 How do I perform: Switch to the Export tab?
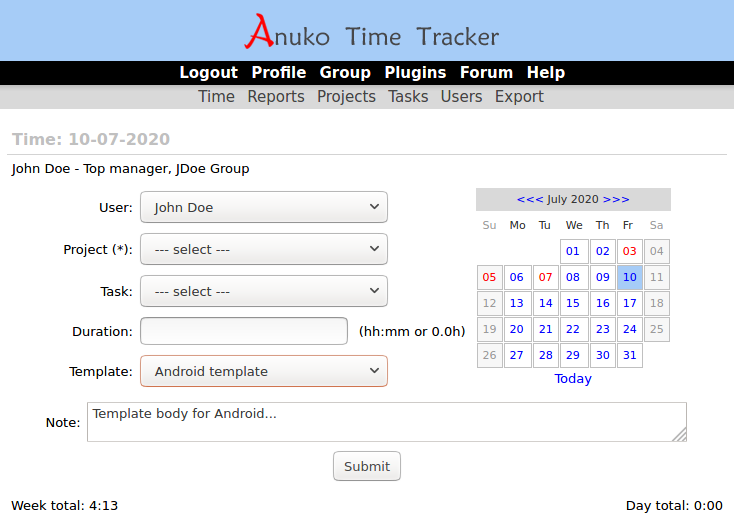point(519,96)
